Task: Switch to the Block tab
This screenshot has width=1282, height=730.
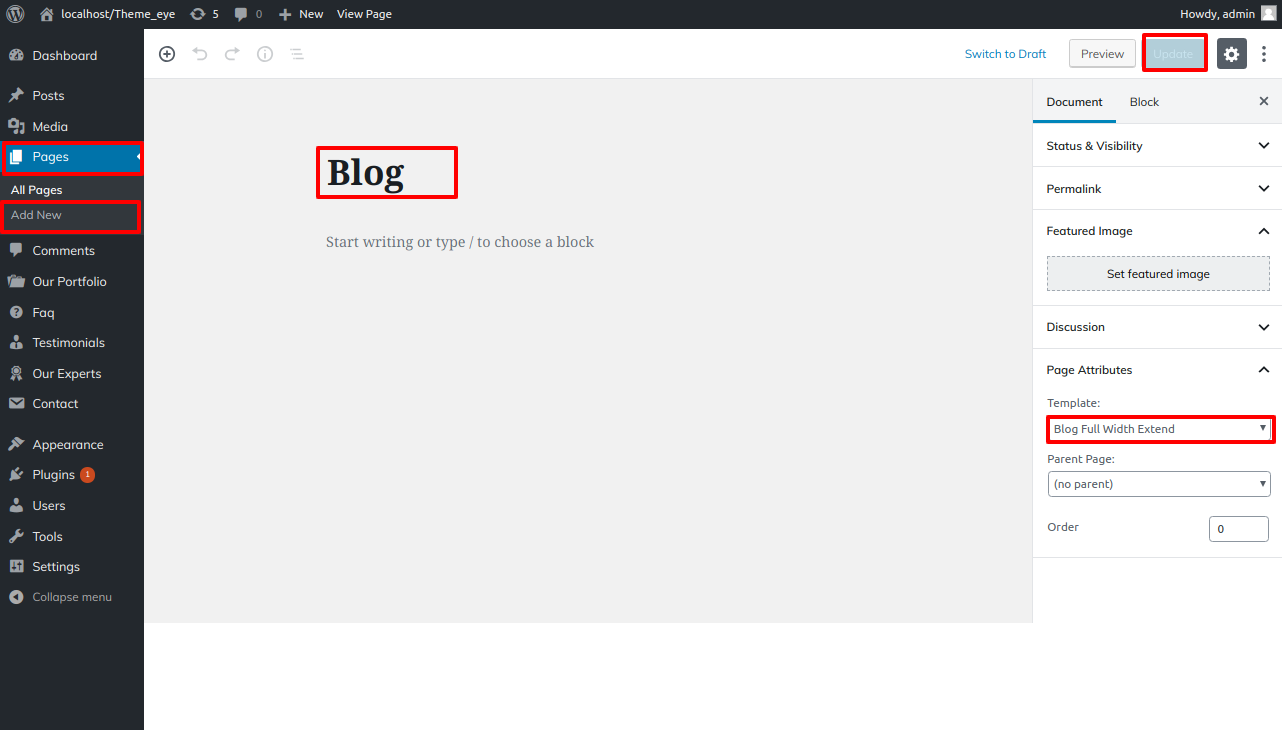Action: pyautogui.click(x=1144, y=101)
